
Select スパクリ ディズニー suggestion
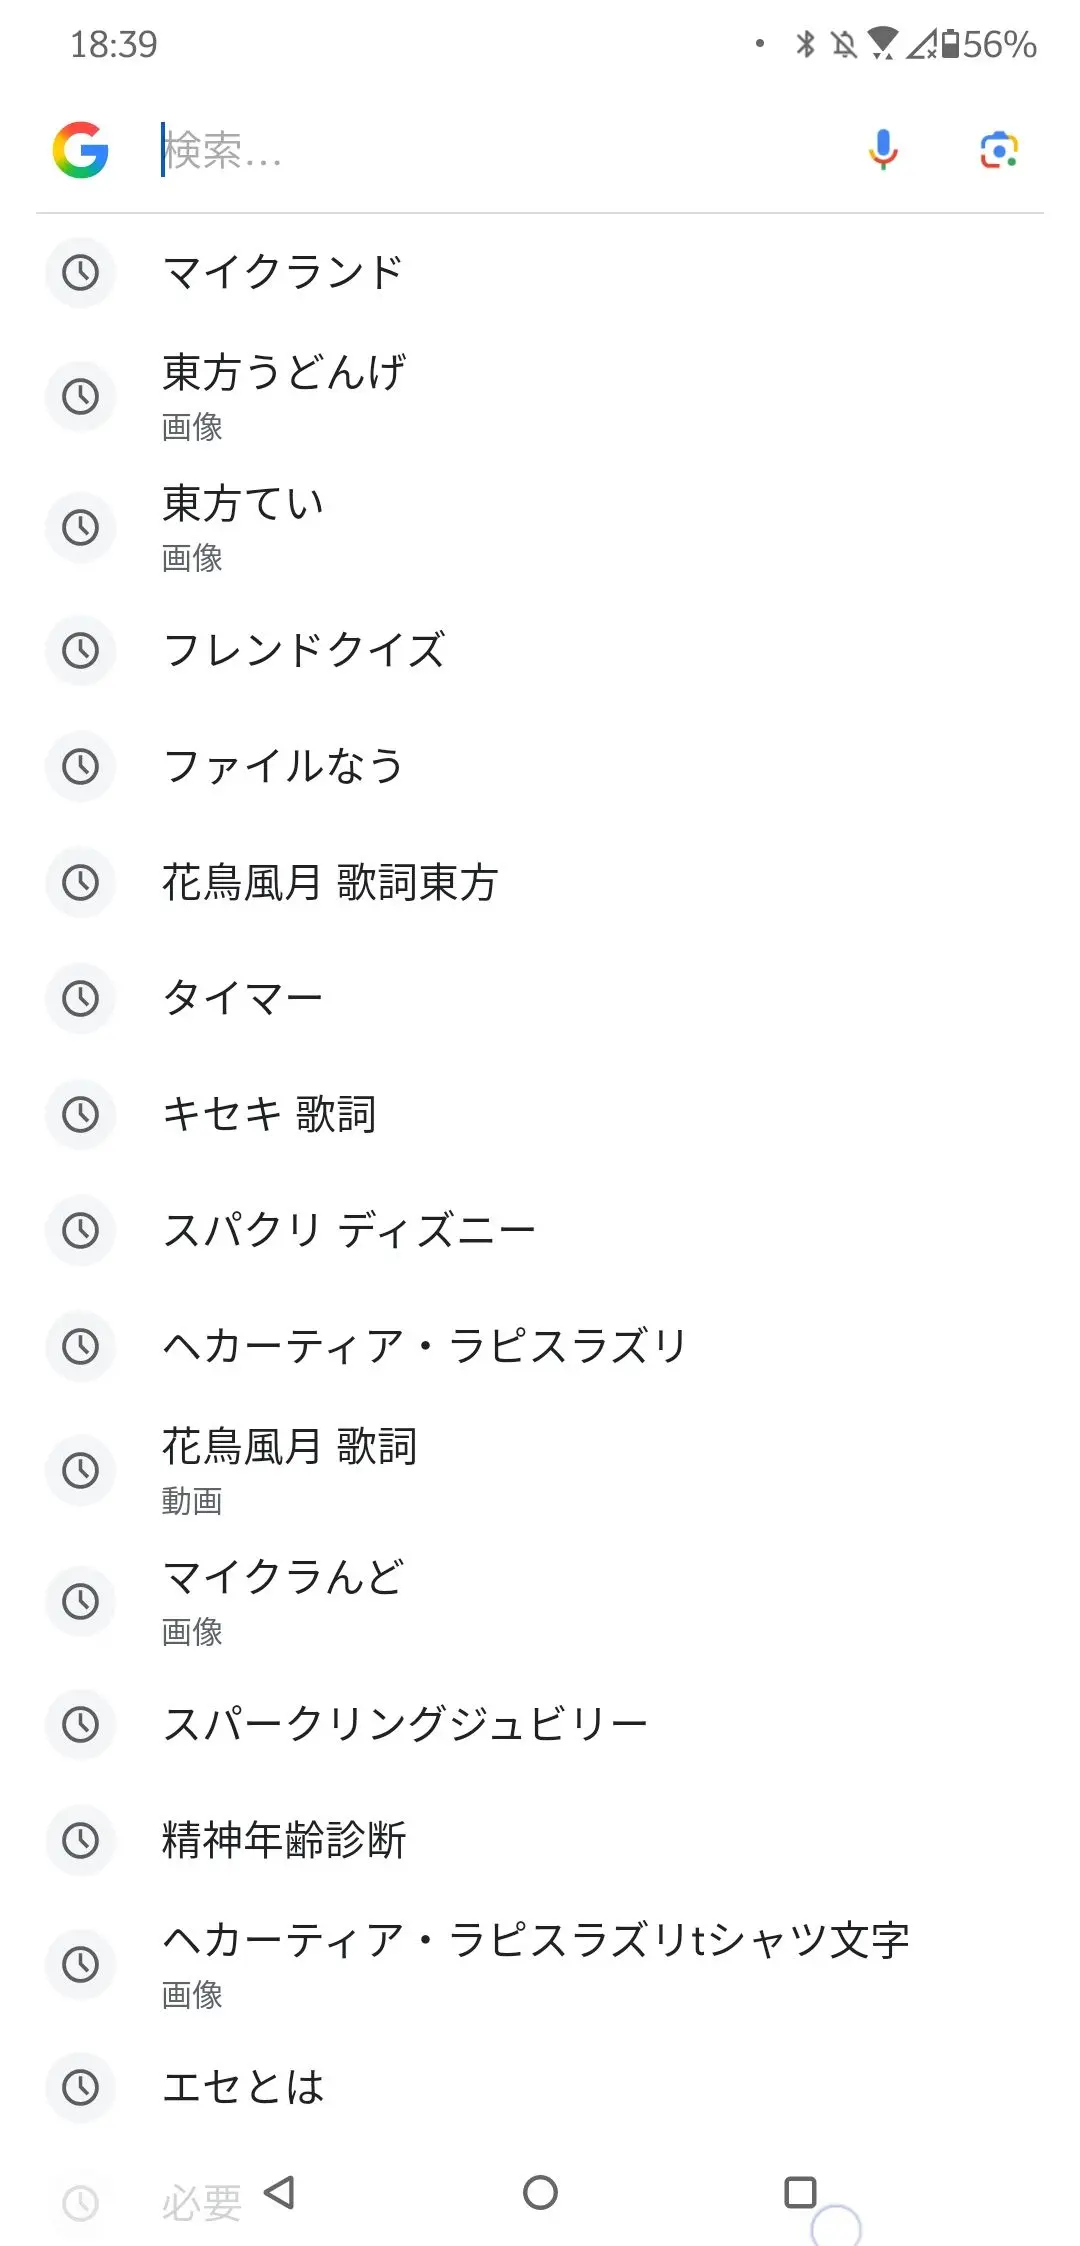(540, 1230)
